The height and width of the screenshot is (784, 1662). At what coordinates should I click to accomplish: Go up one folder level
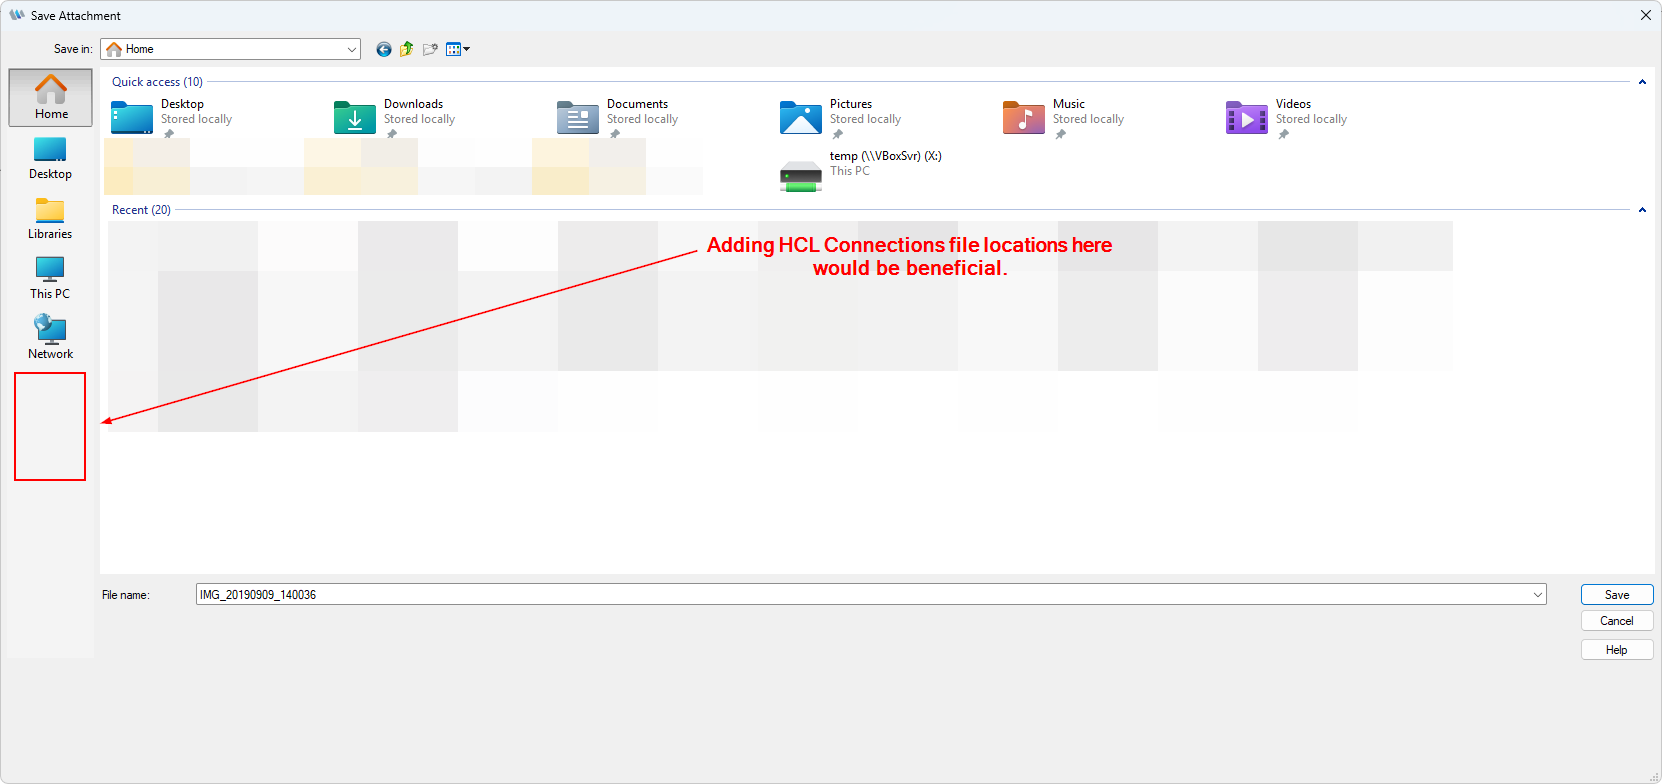406,49
